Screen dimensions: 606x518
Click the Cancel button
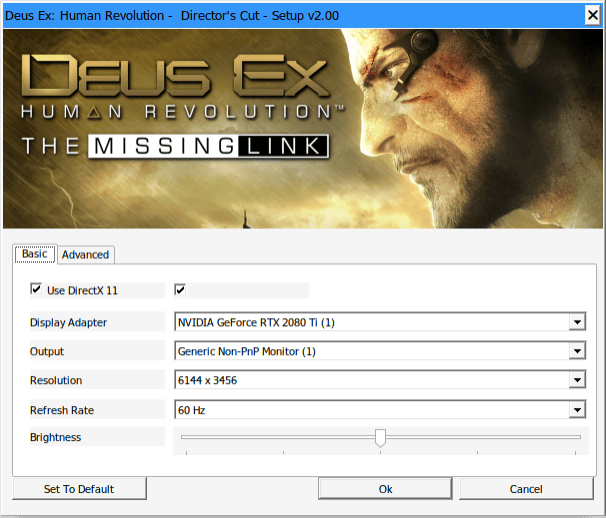[x=525, y=489]
